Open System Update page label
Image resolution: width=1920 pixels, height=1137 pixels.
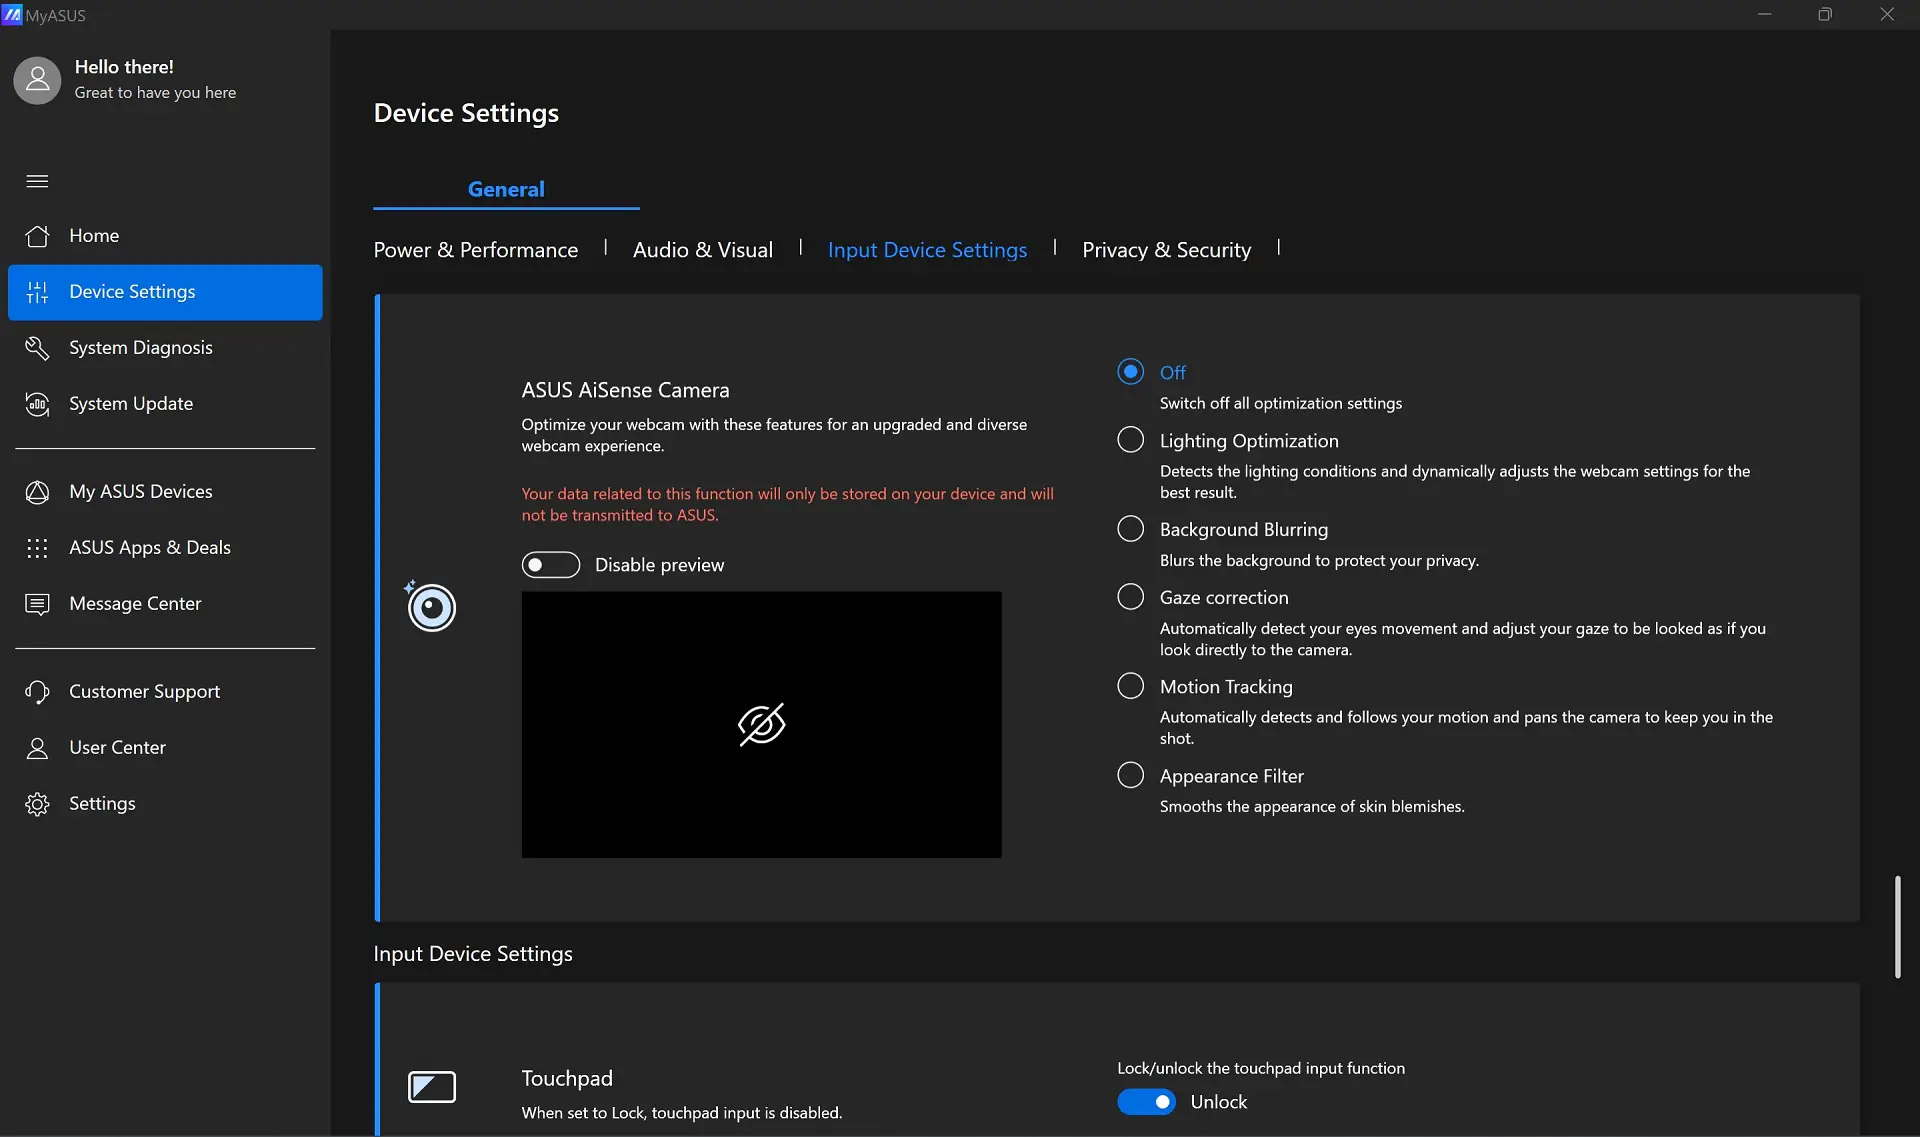point(131,404)
